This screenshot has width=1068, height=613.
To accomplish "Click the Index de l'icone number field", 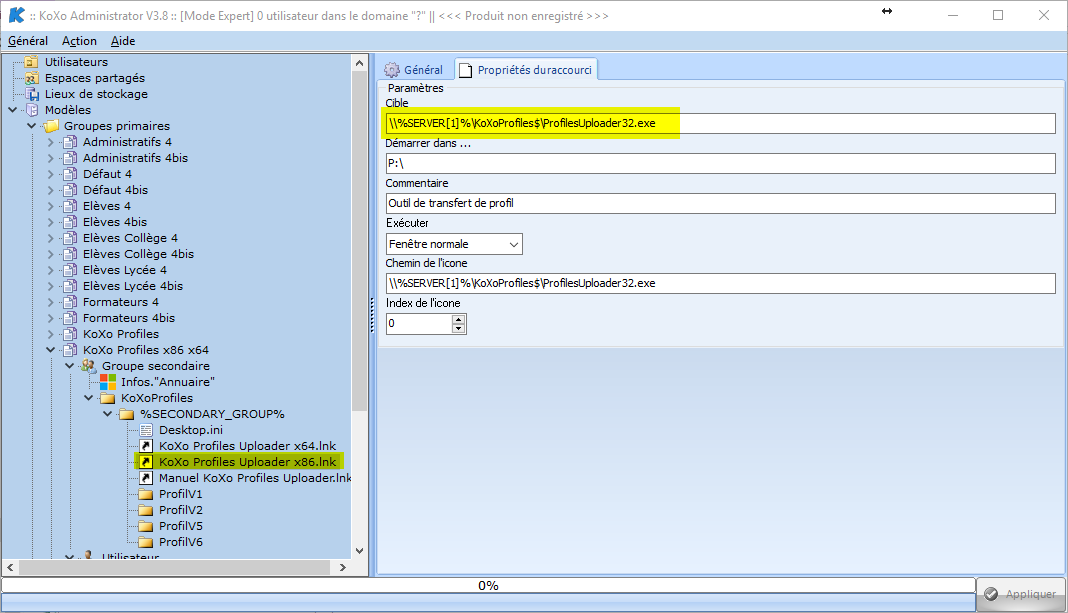I will 419,324.
